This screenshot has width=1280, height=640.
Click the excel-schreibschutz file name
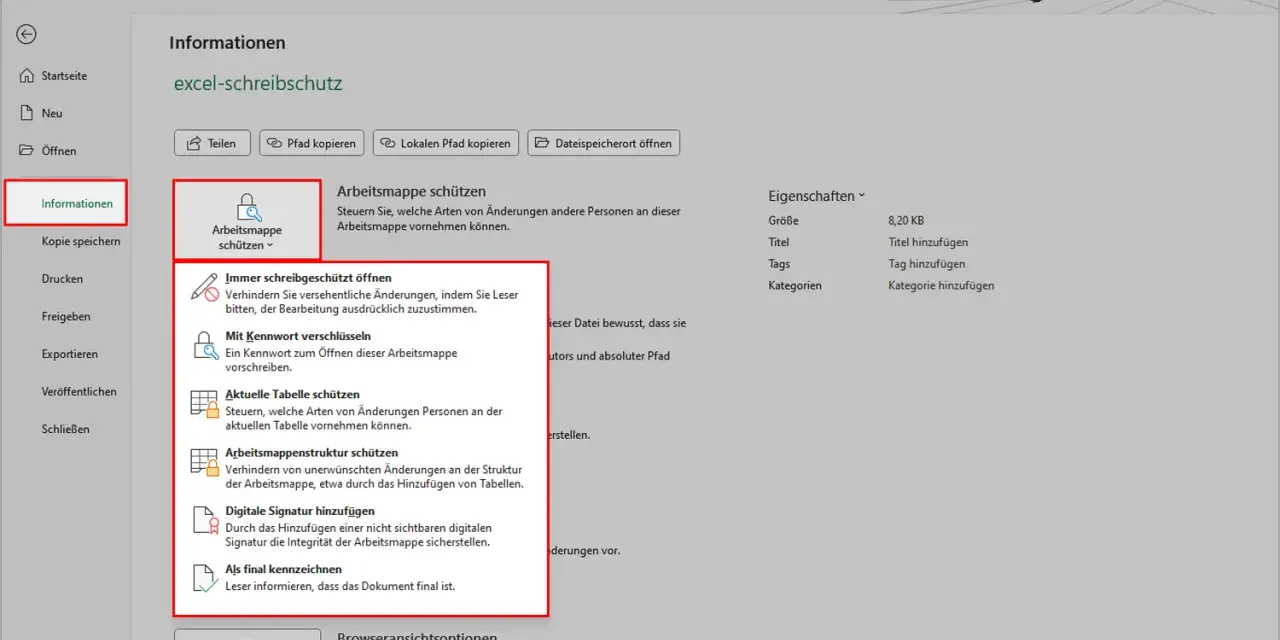(258, 84)
